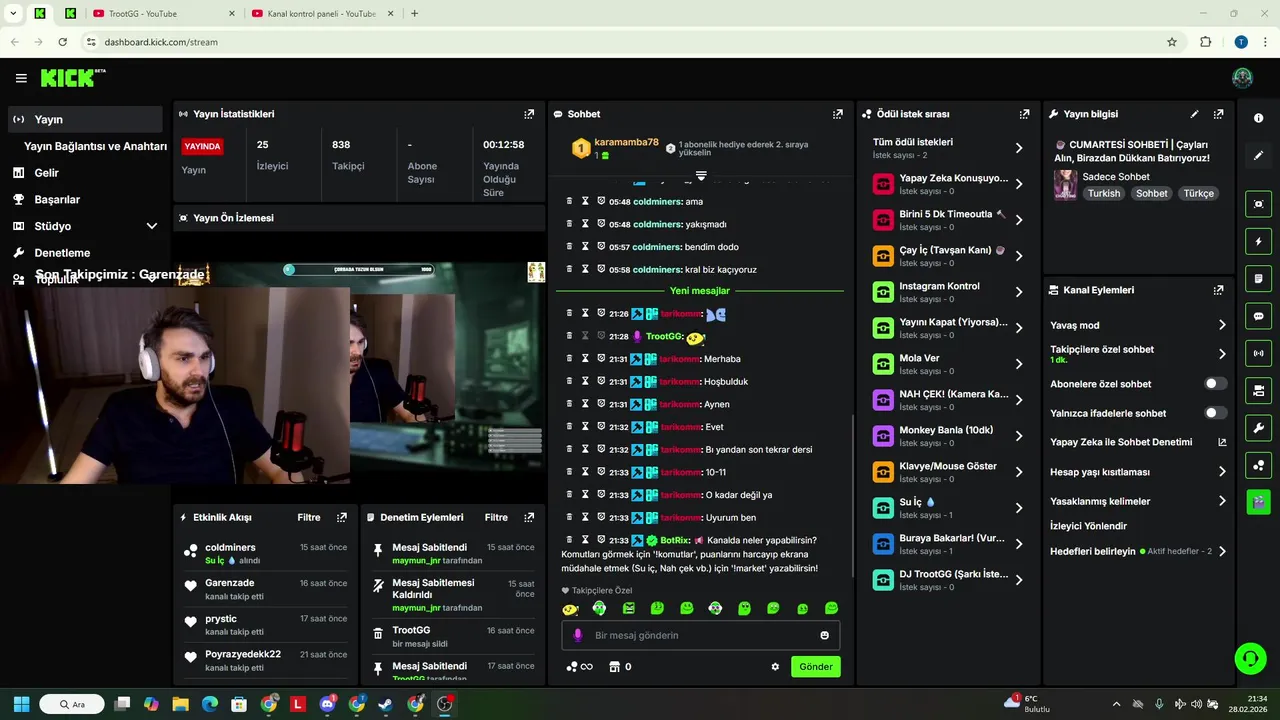Viewport: 1280px width, 720px height.
Task: Click the broadcast signal icon in right sidebar
Action: (x=1258, y=353)
